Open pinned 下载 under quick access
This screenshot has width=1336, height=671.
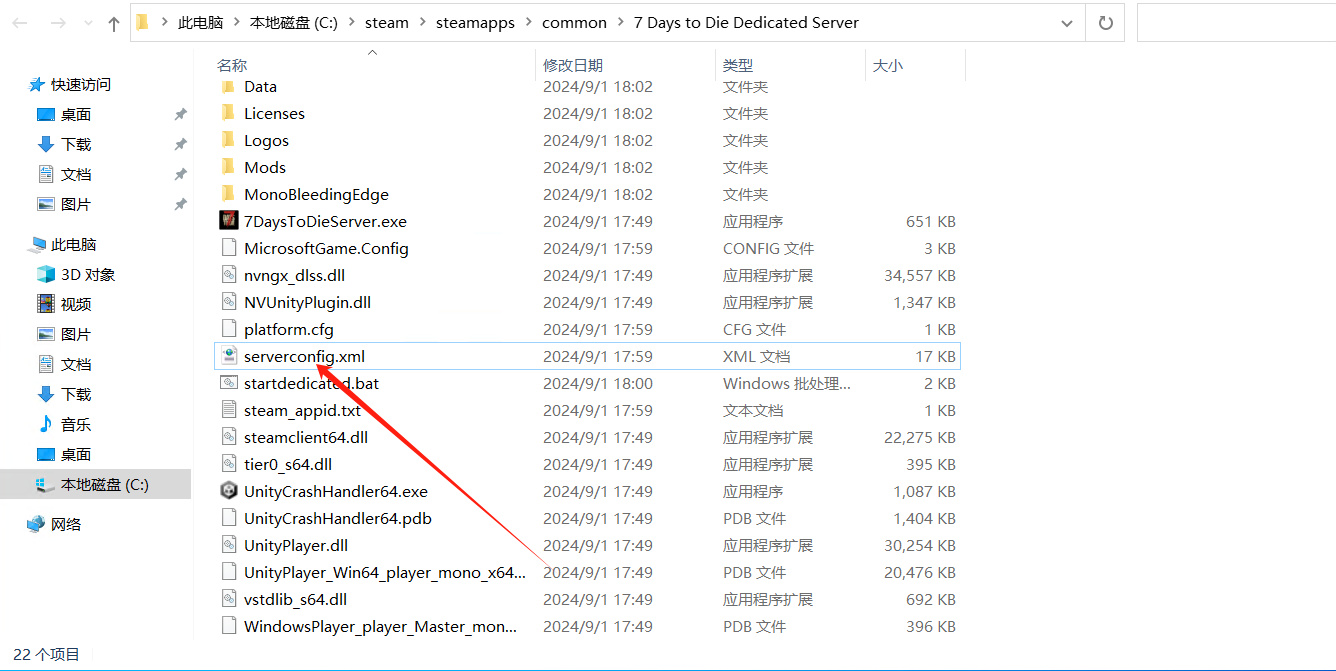click(x=76, y=144)
